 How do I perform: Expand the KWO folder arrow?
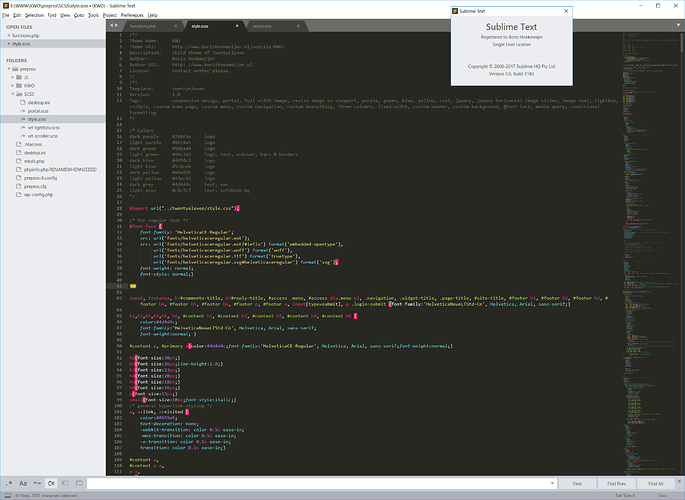[13, 86]
